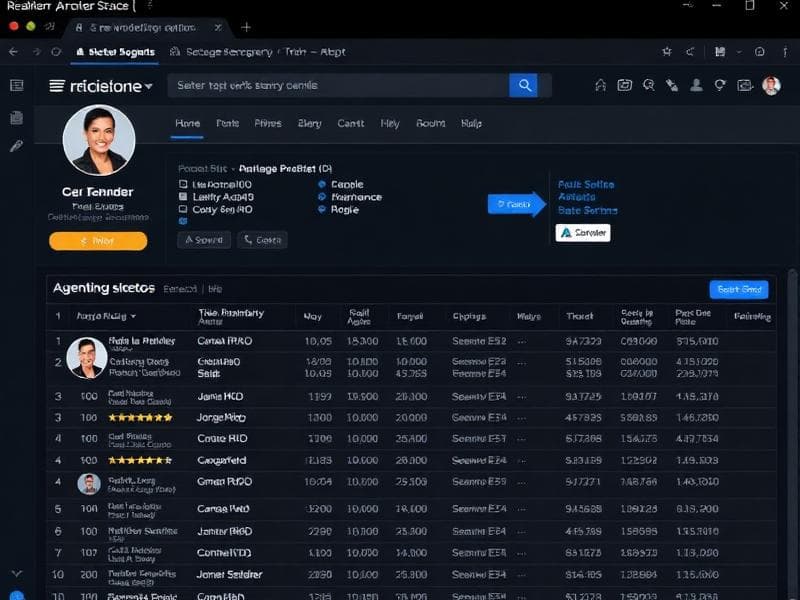Image resolution: width=800 pixels, height=600 pixels.
Task: Click the magnifier chat icon in header
Action: click(648, 85)
